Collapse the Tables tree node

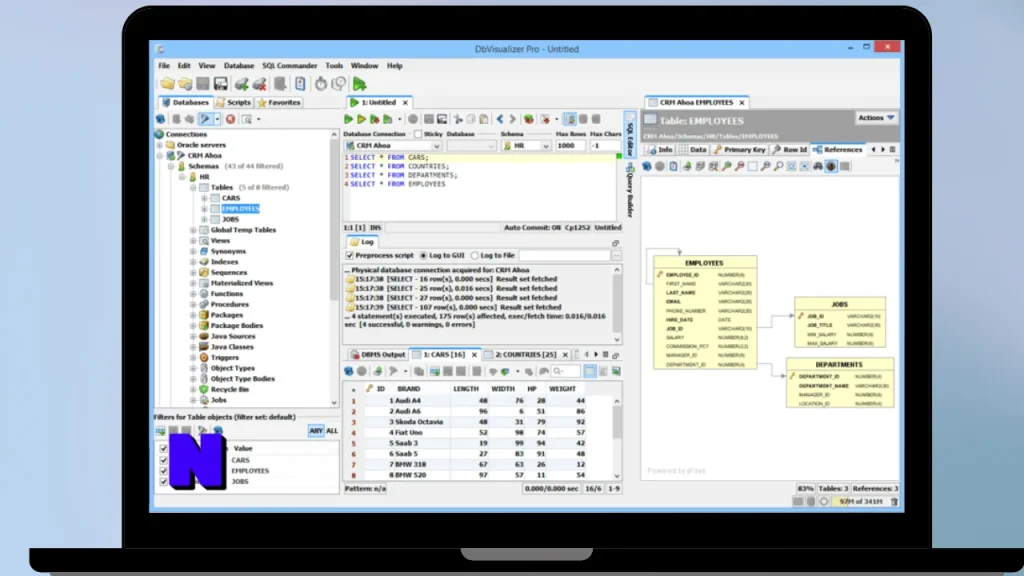click(193, 187)
